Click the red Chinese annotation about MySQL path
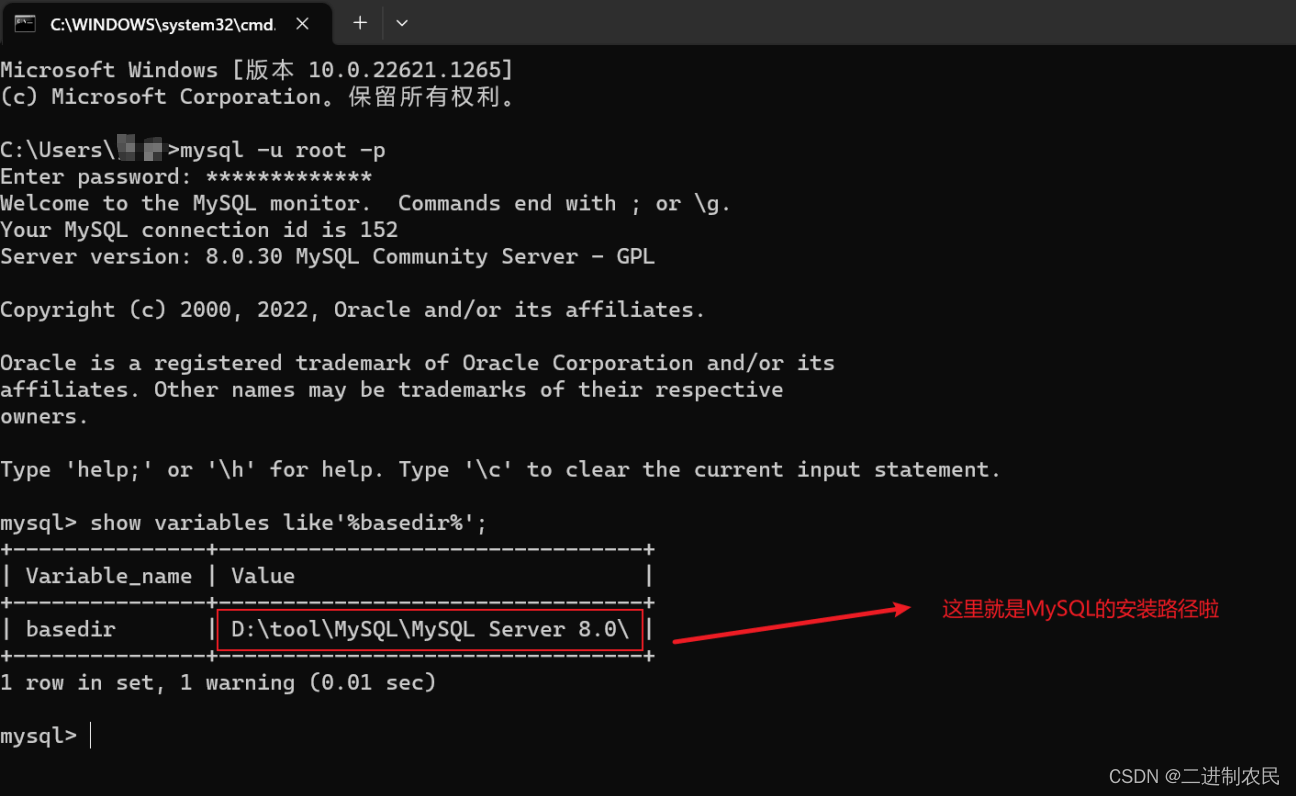Screen dimensions: 1296x796 1080,609
